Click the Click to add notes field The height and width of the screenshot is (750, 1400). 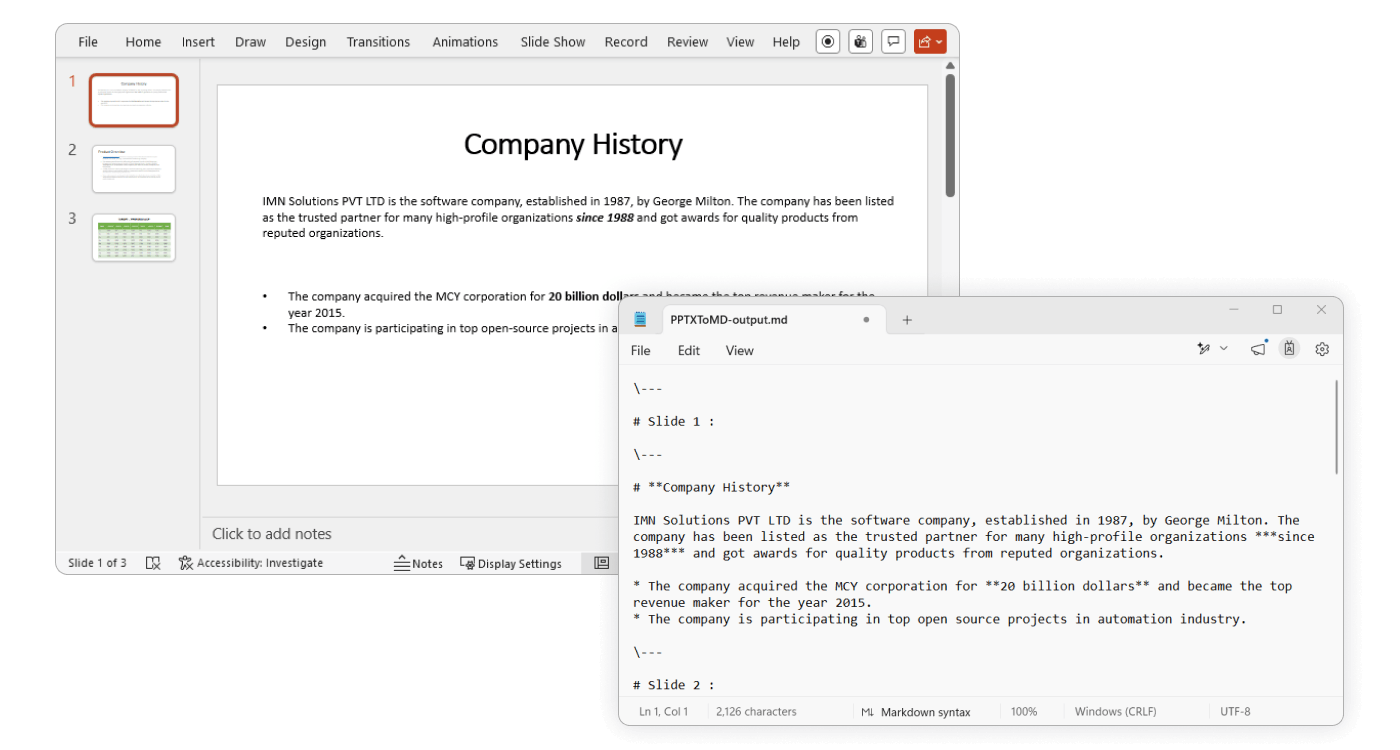tap(272, 534)
